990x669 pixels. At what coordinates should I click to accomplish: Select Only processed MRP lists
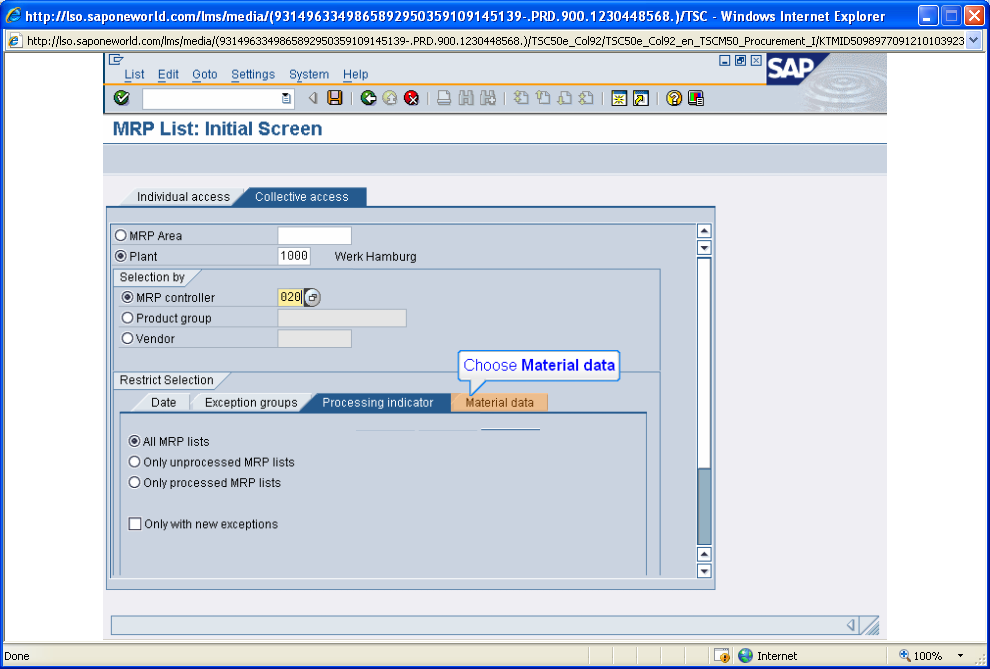point(134,483)
